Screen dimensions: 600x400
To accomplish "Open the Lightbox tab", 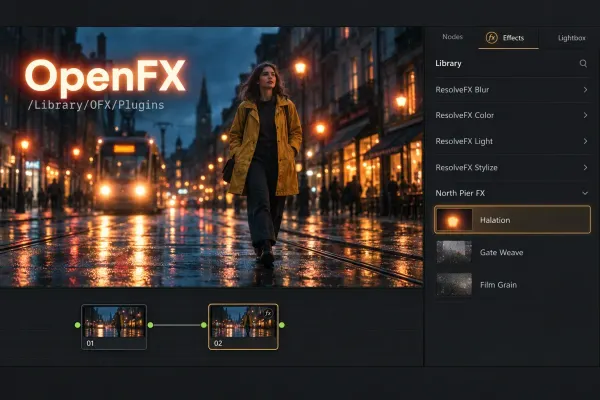I will point(571,38).
